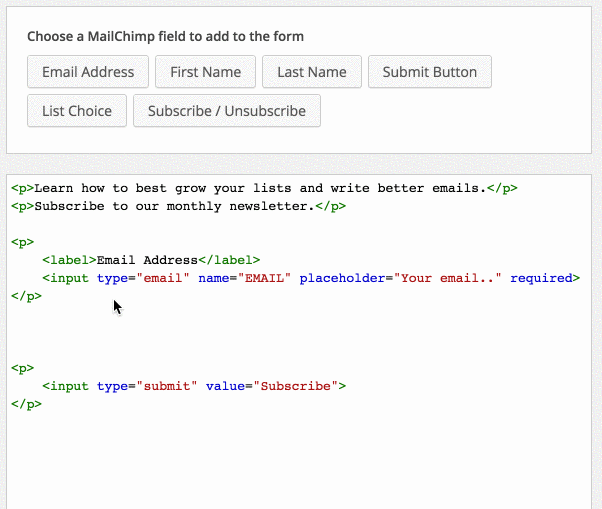Add the Email Address field

88,72
